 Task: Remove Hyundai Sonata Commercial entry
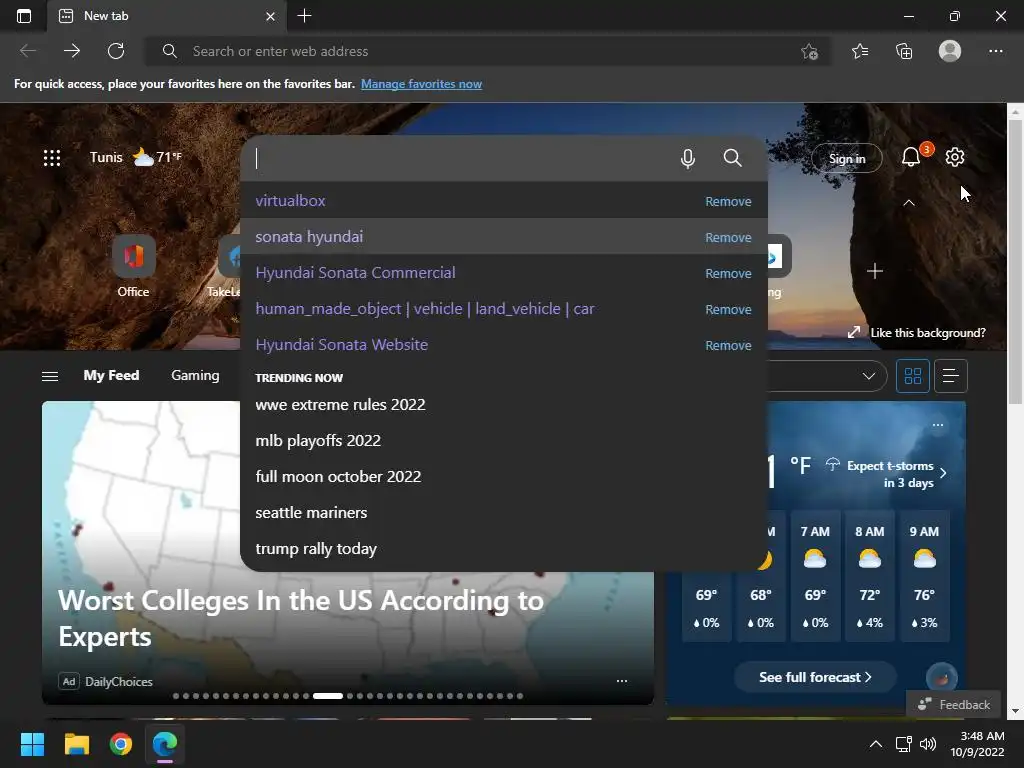pyautogui.click(x=728, y=274)
